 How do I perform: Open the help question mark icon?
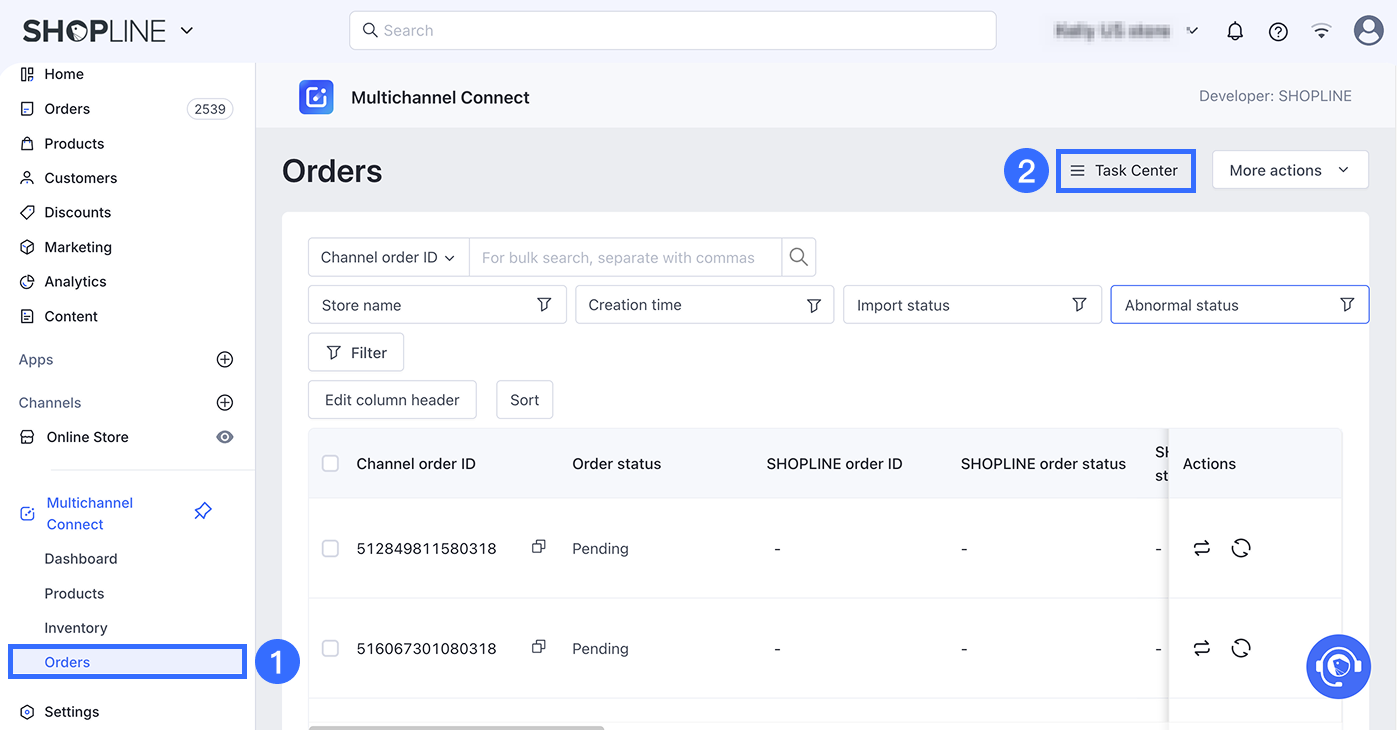click(1278, 31)
